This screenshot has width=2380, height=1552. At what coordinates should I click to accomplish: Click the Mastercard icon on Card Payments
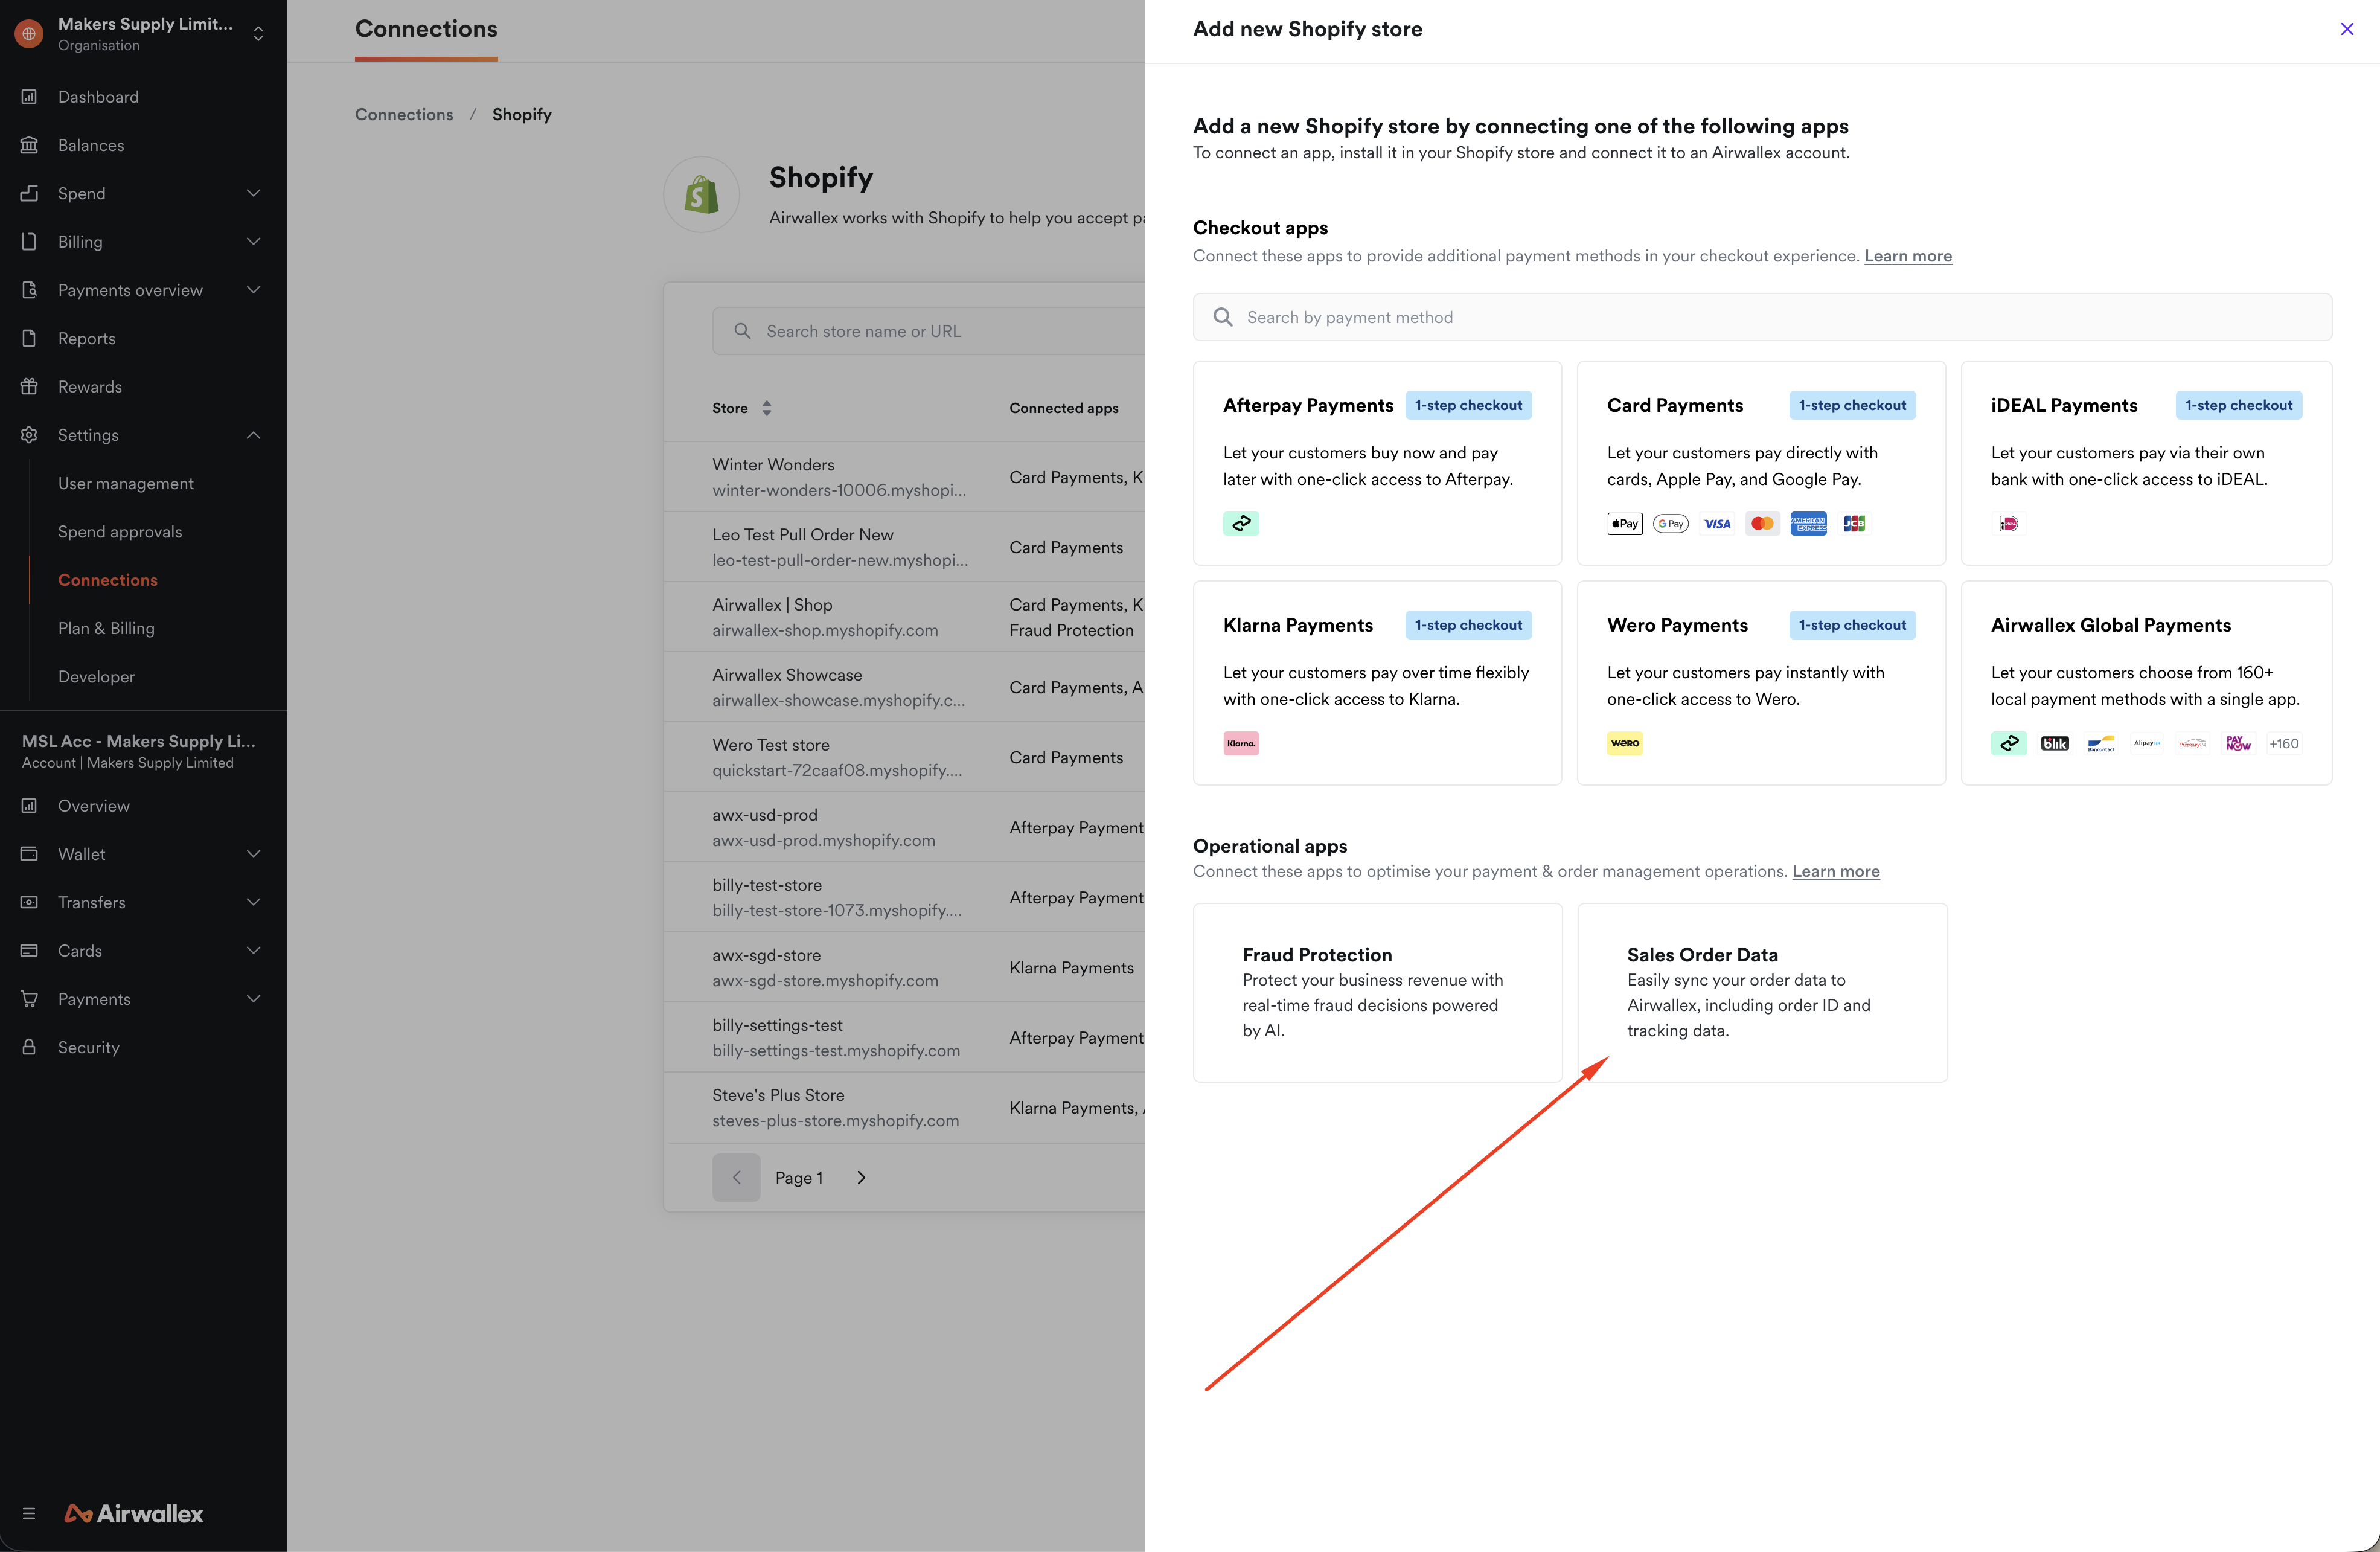pyautogui.click(x=1763, y=523)
